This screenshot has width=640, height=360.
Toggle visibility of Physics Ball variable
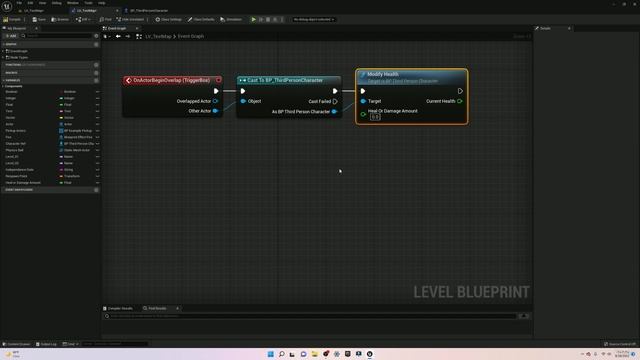click(98, 150)
